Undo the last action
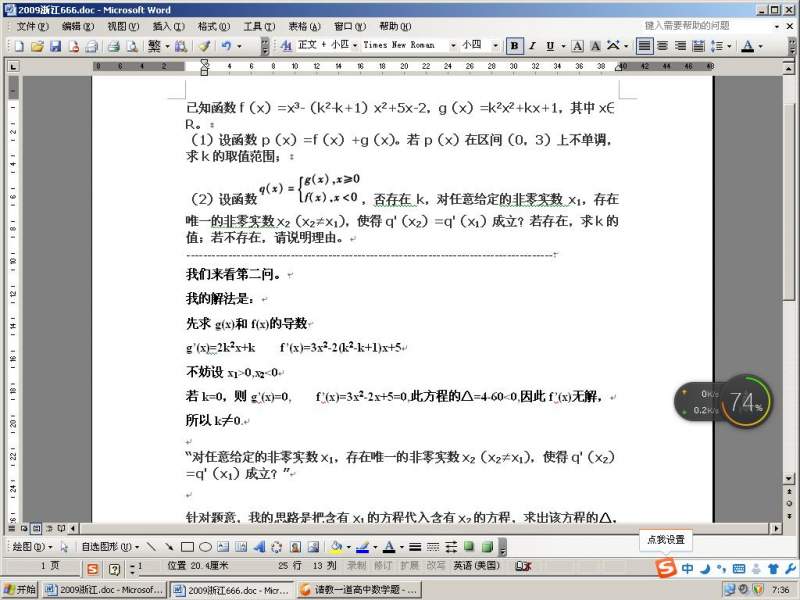The height and width of the screenshot is (600, 800). point(226,46)
